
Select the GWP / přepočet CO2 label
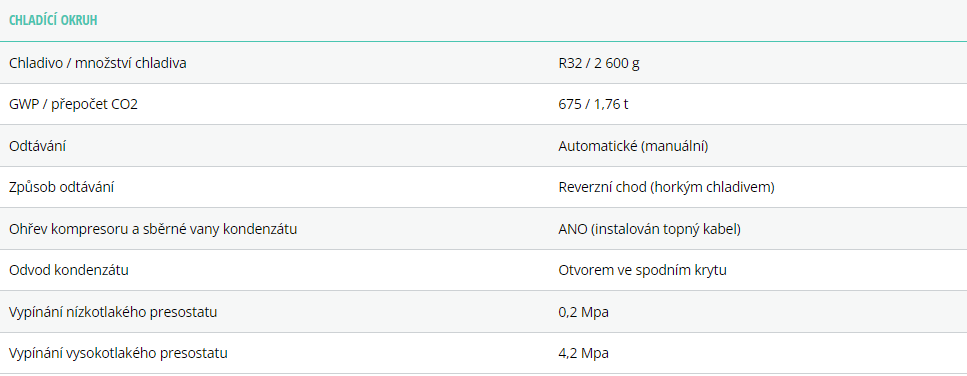click(x=73, y=104)
